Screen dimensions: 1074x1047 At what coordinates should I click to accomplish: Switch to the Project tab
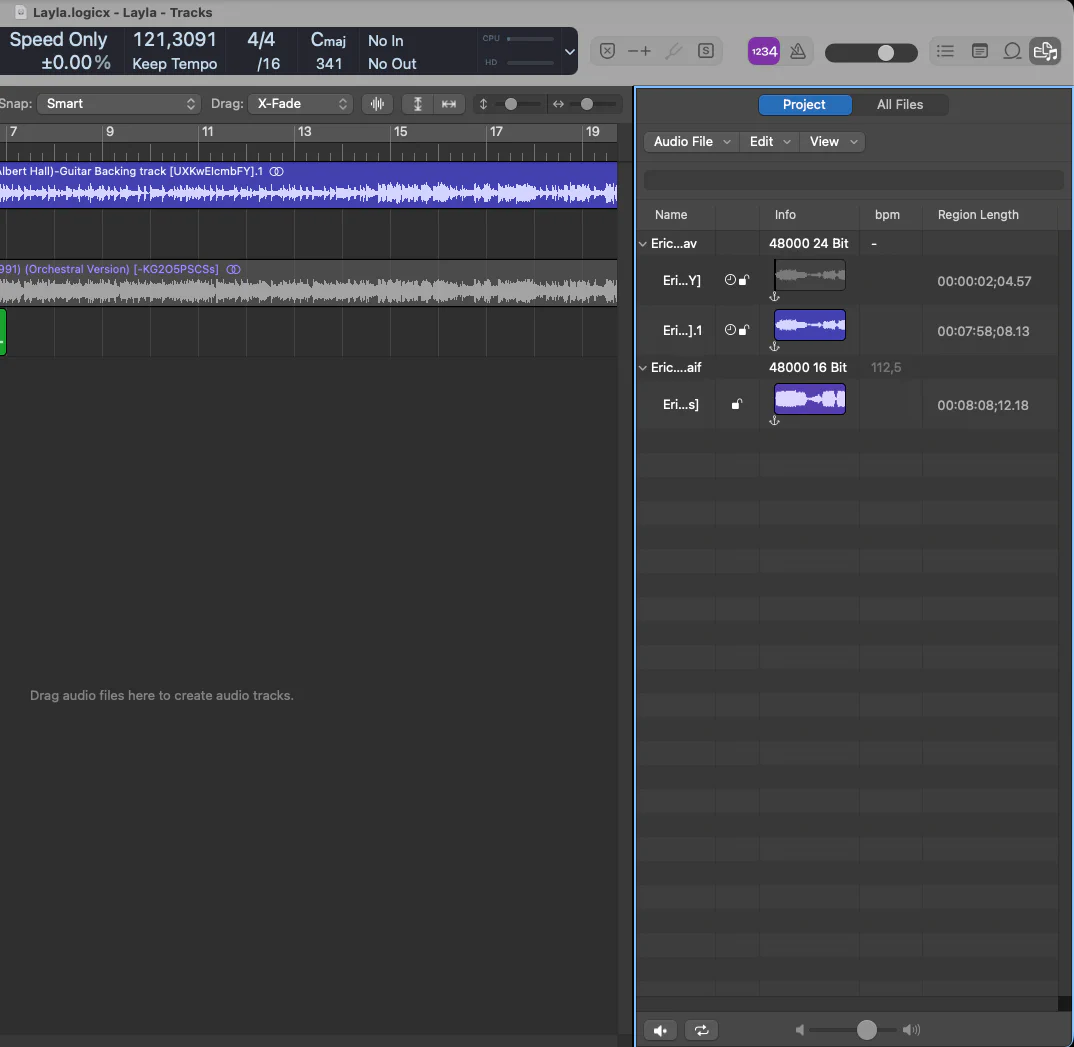804,105
